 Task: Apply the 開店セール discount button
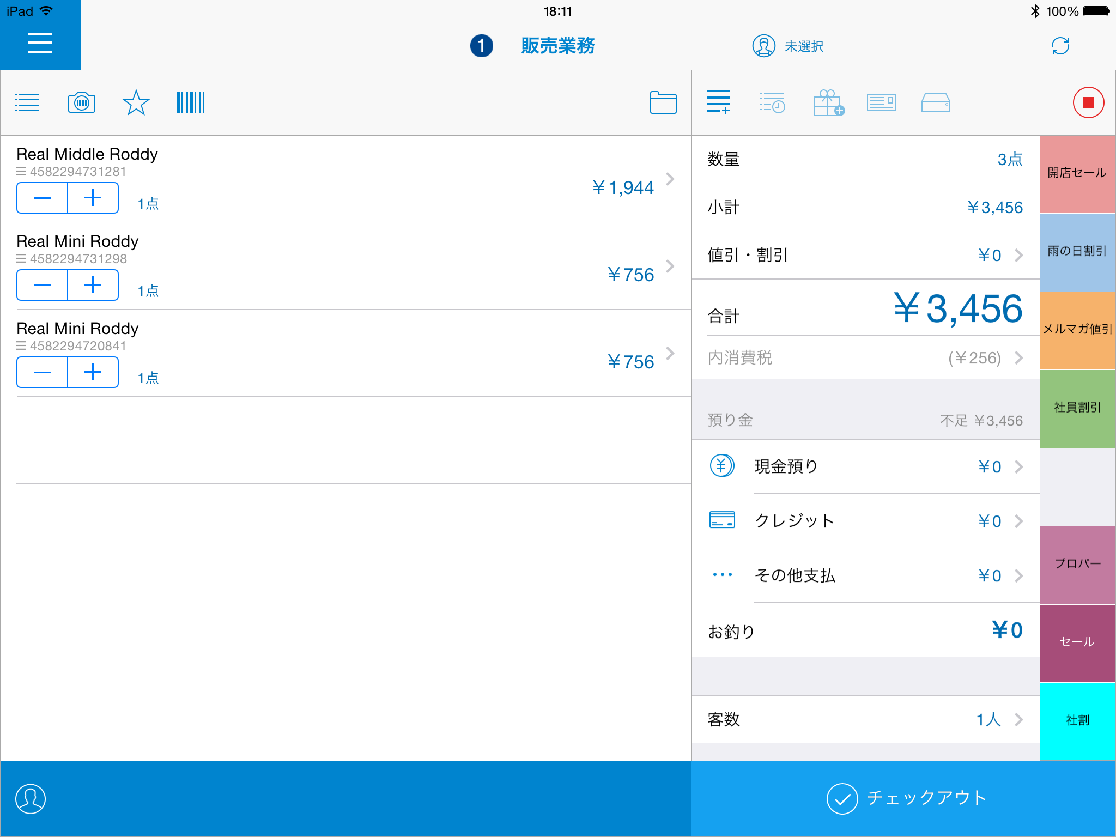(x=1077, y=174)
